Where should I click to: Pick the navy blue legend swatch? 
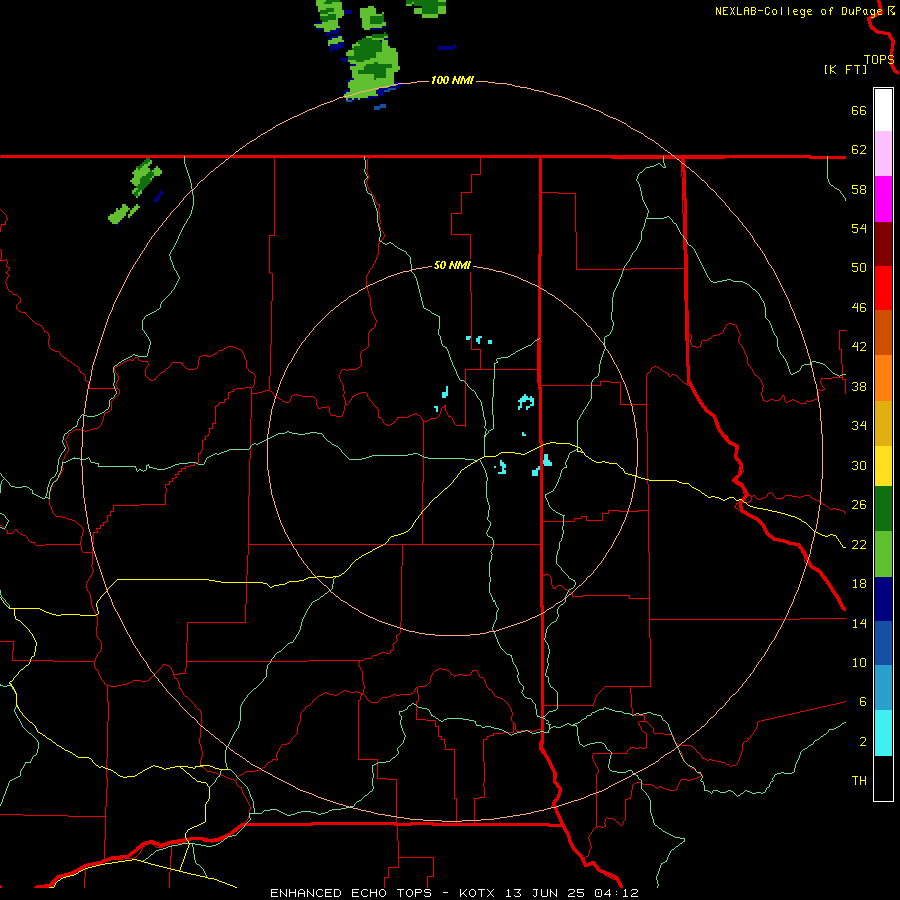click(x=883, y=599)
